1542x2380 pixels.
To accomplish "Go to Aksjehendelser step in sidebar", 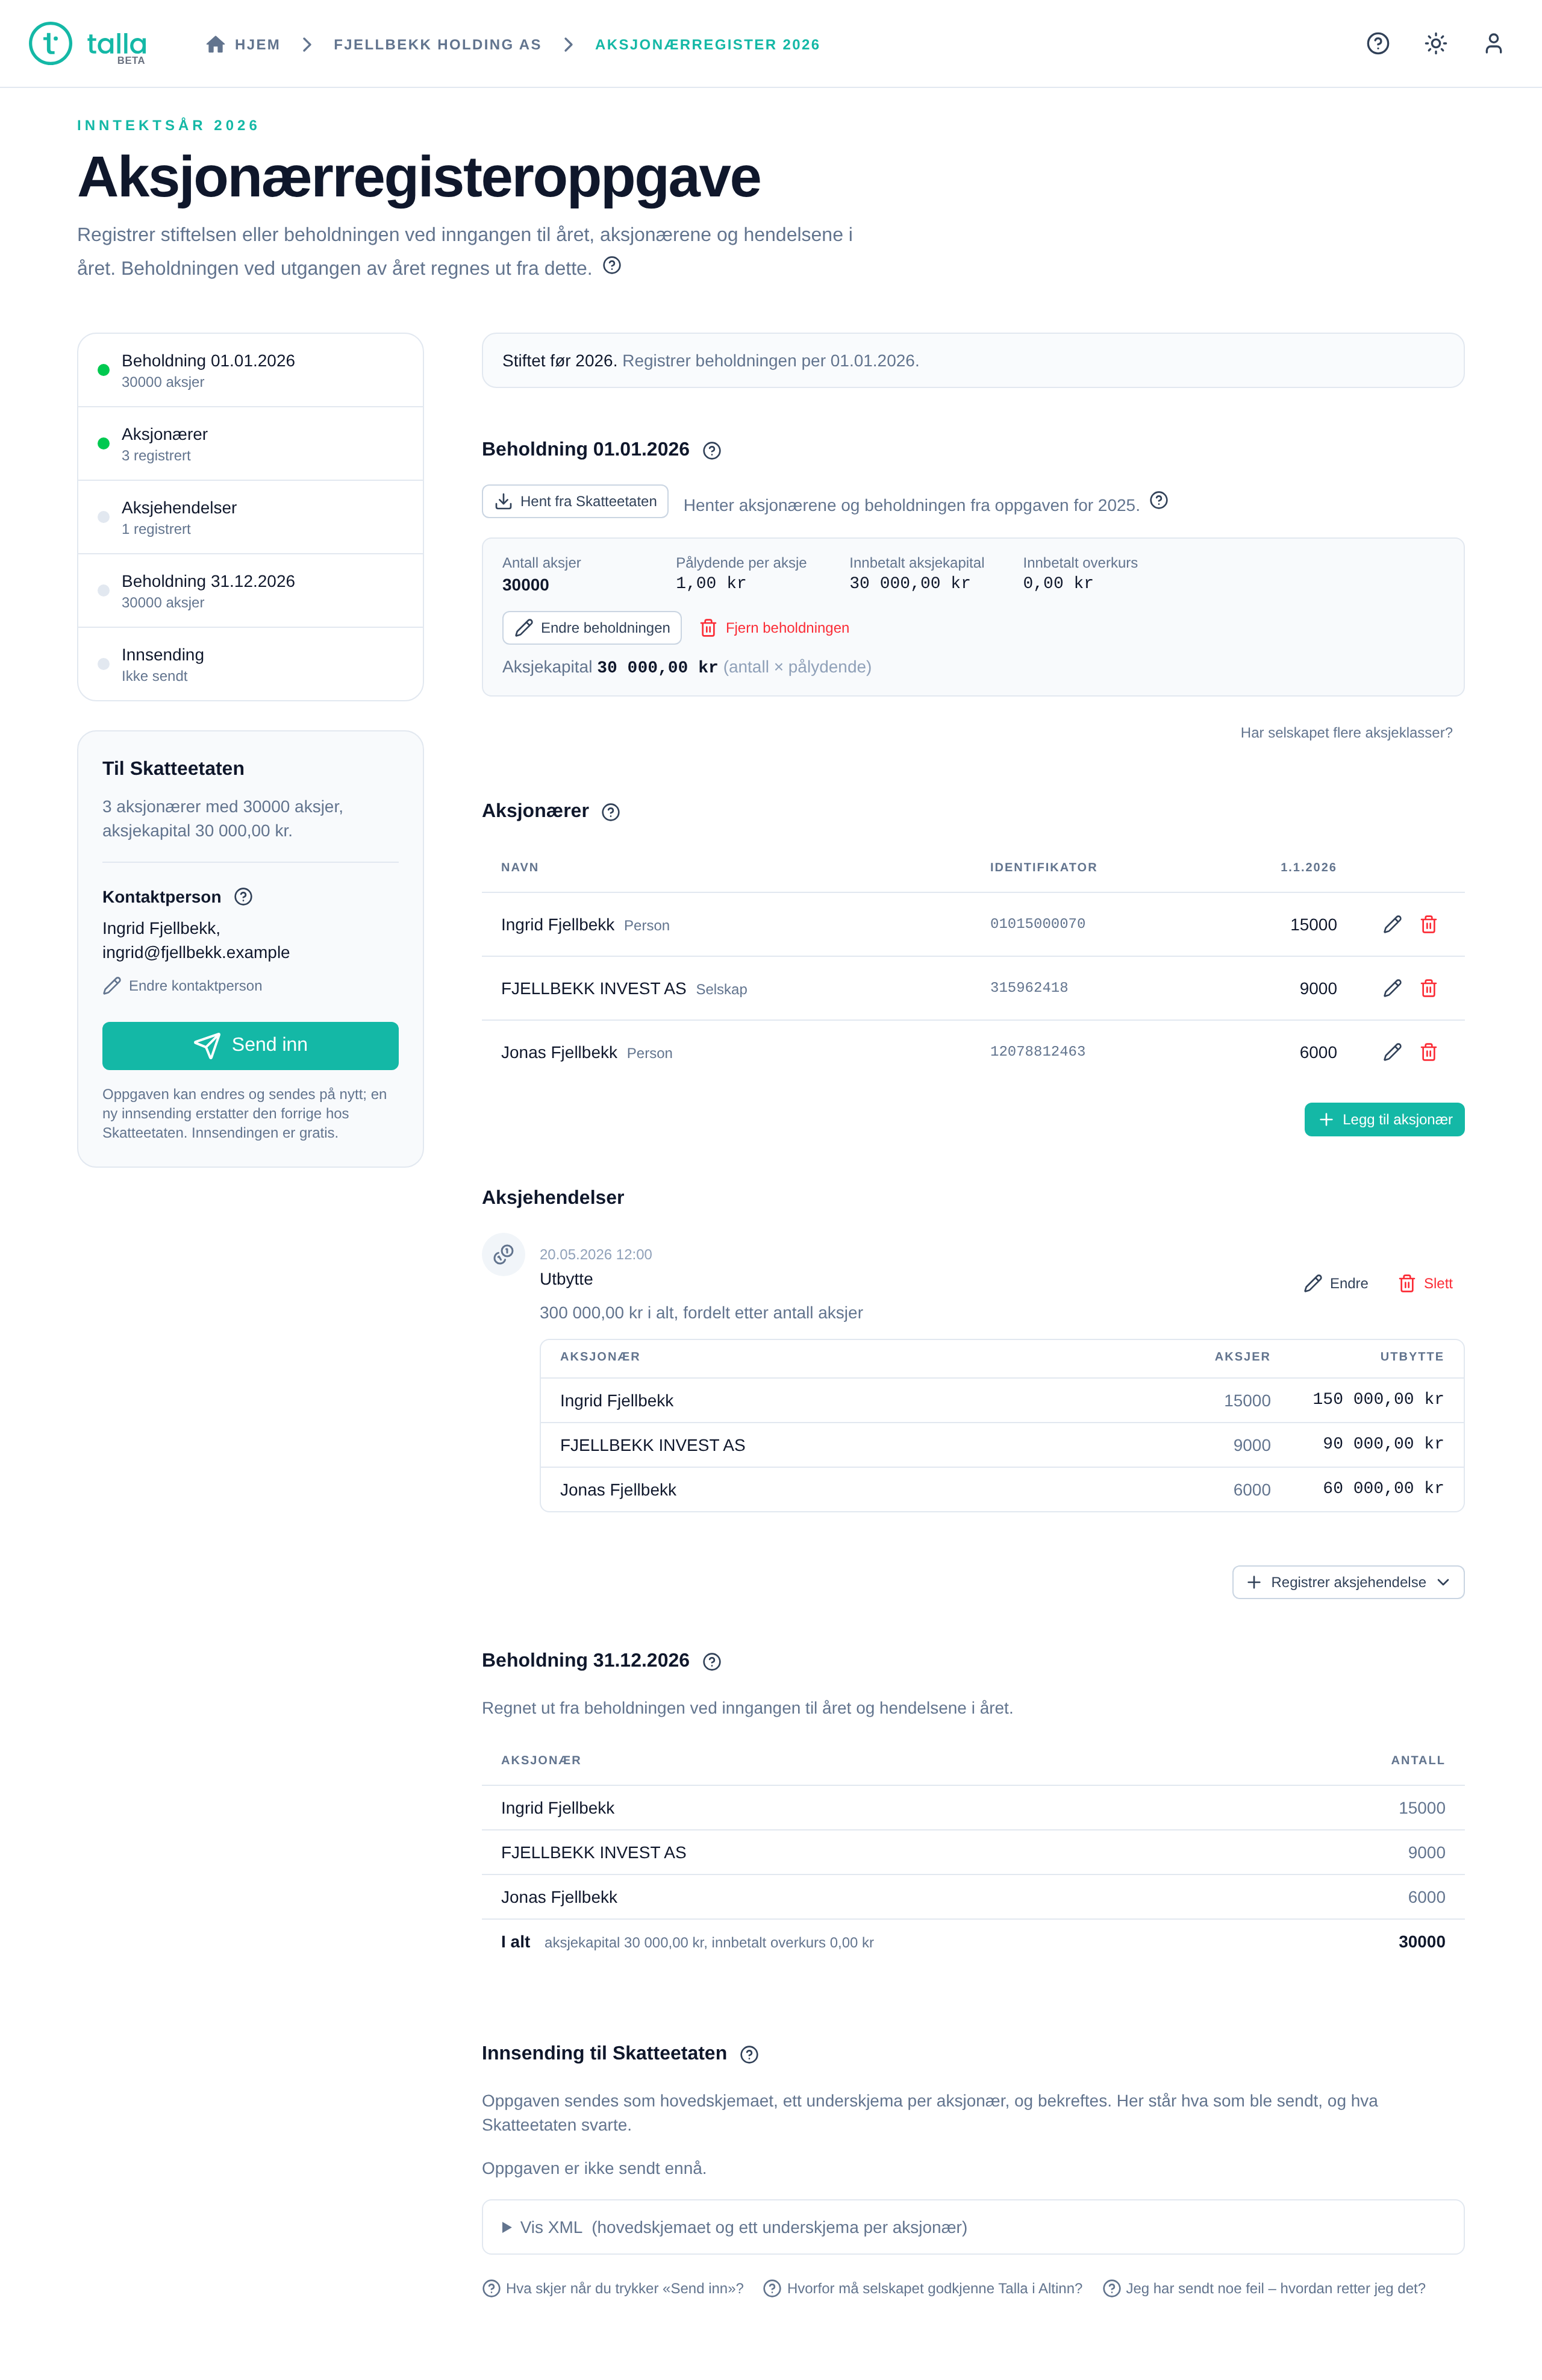I will [250, 517].
